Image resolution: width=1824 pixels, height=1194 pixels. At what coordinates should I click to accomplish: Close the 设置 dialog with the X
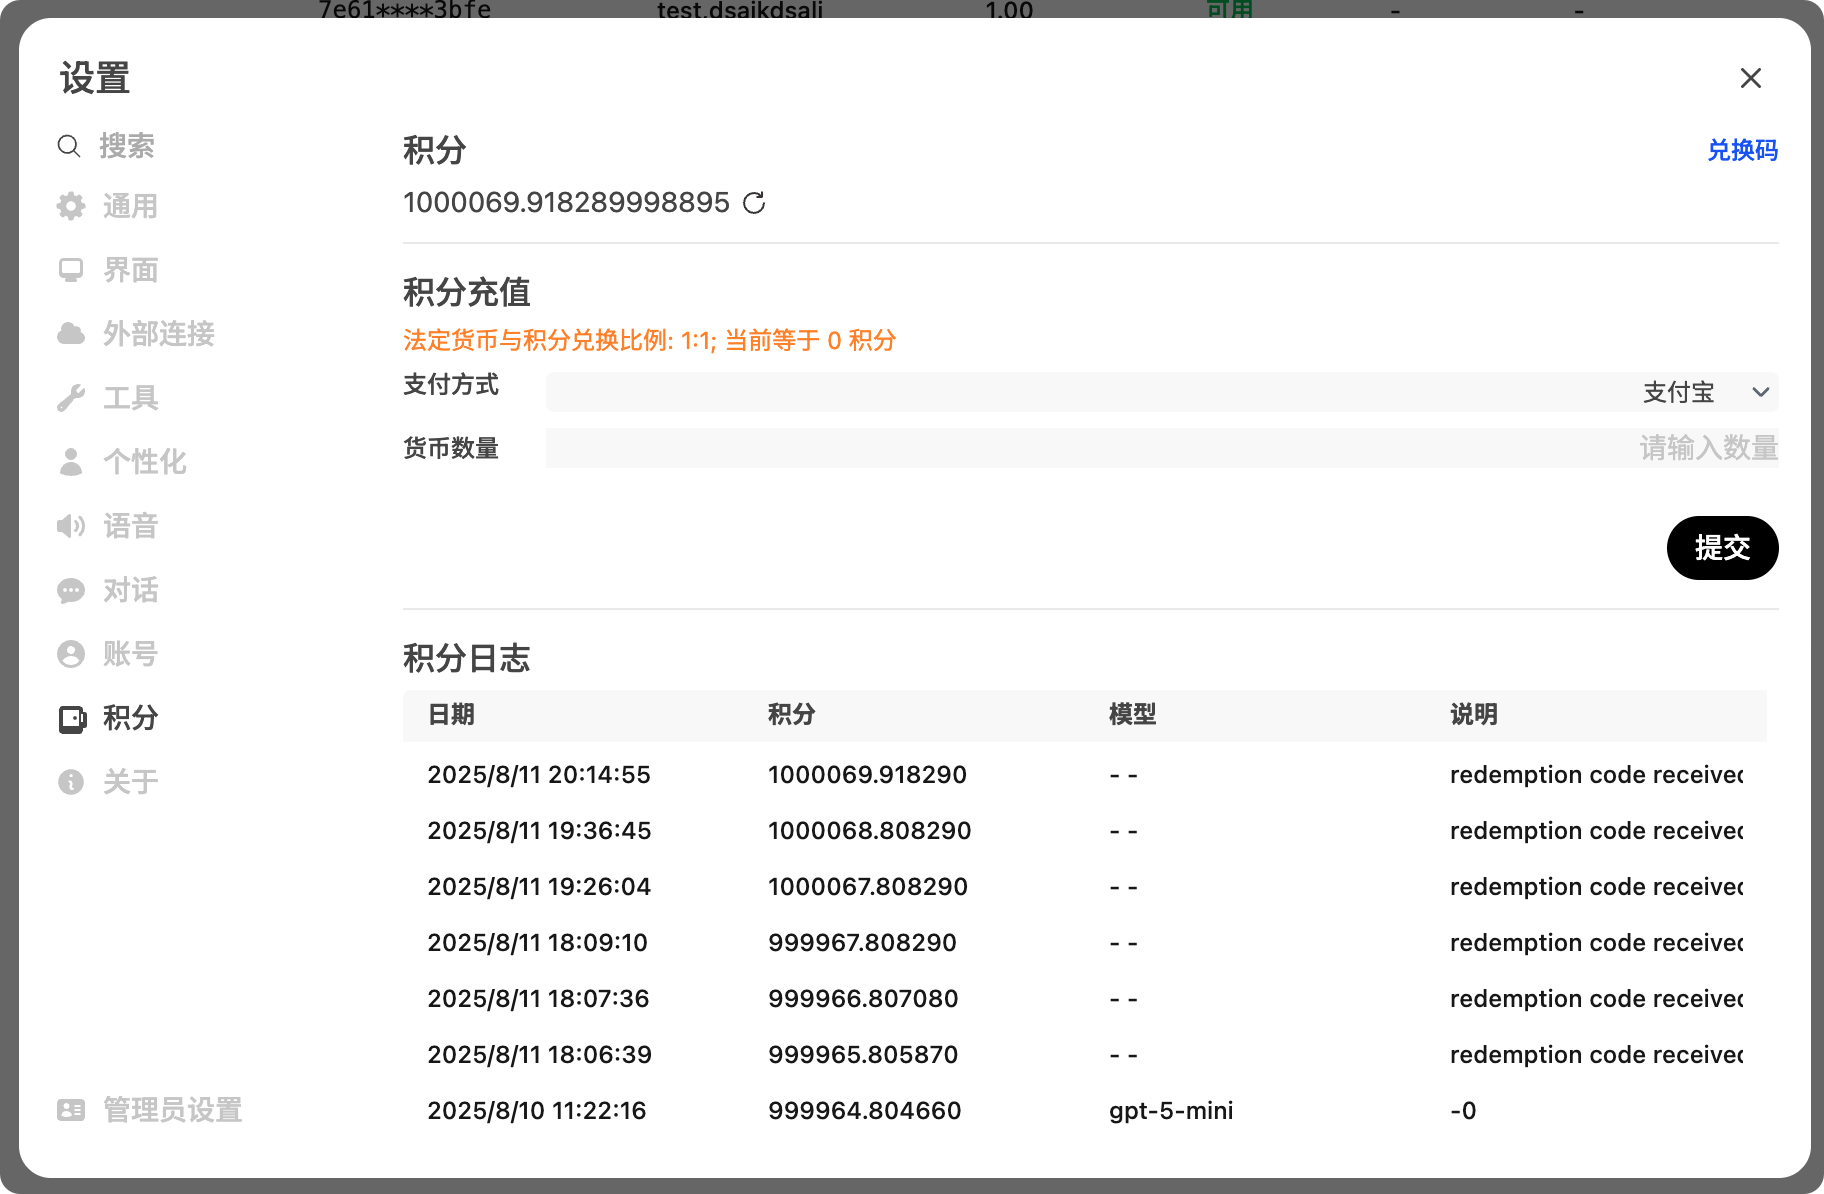pyautogui.click(x=1750, y=78)
